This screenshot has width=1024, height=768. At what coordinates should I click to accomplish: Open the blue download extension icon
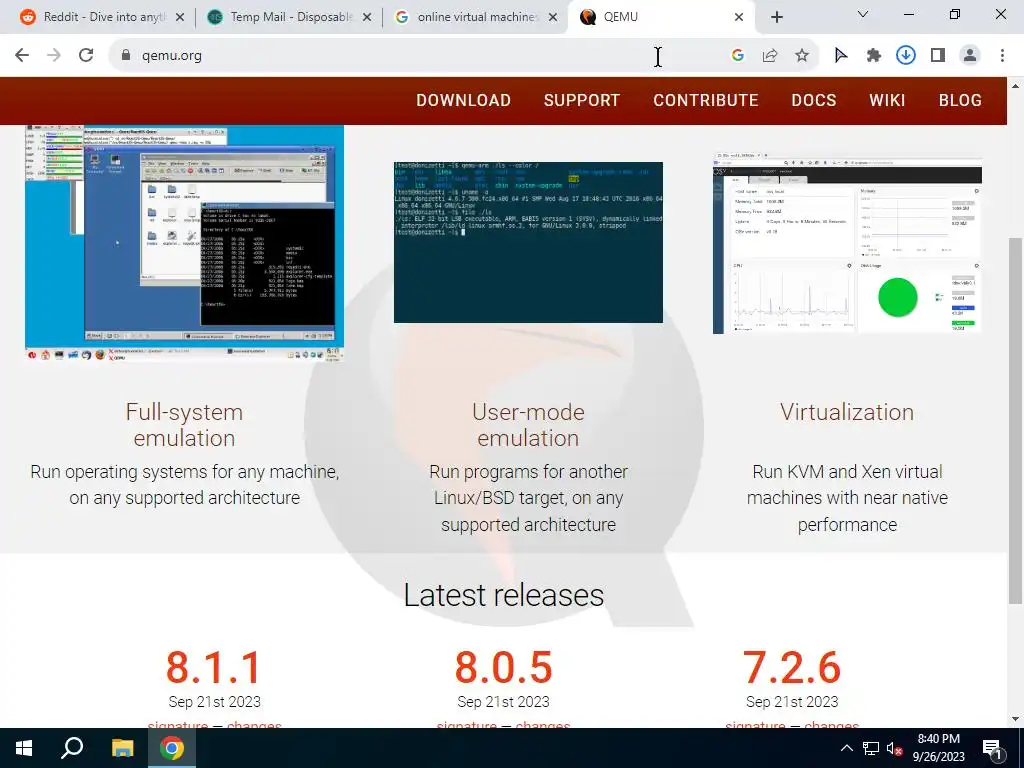[906, 56]
